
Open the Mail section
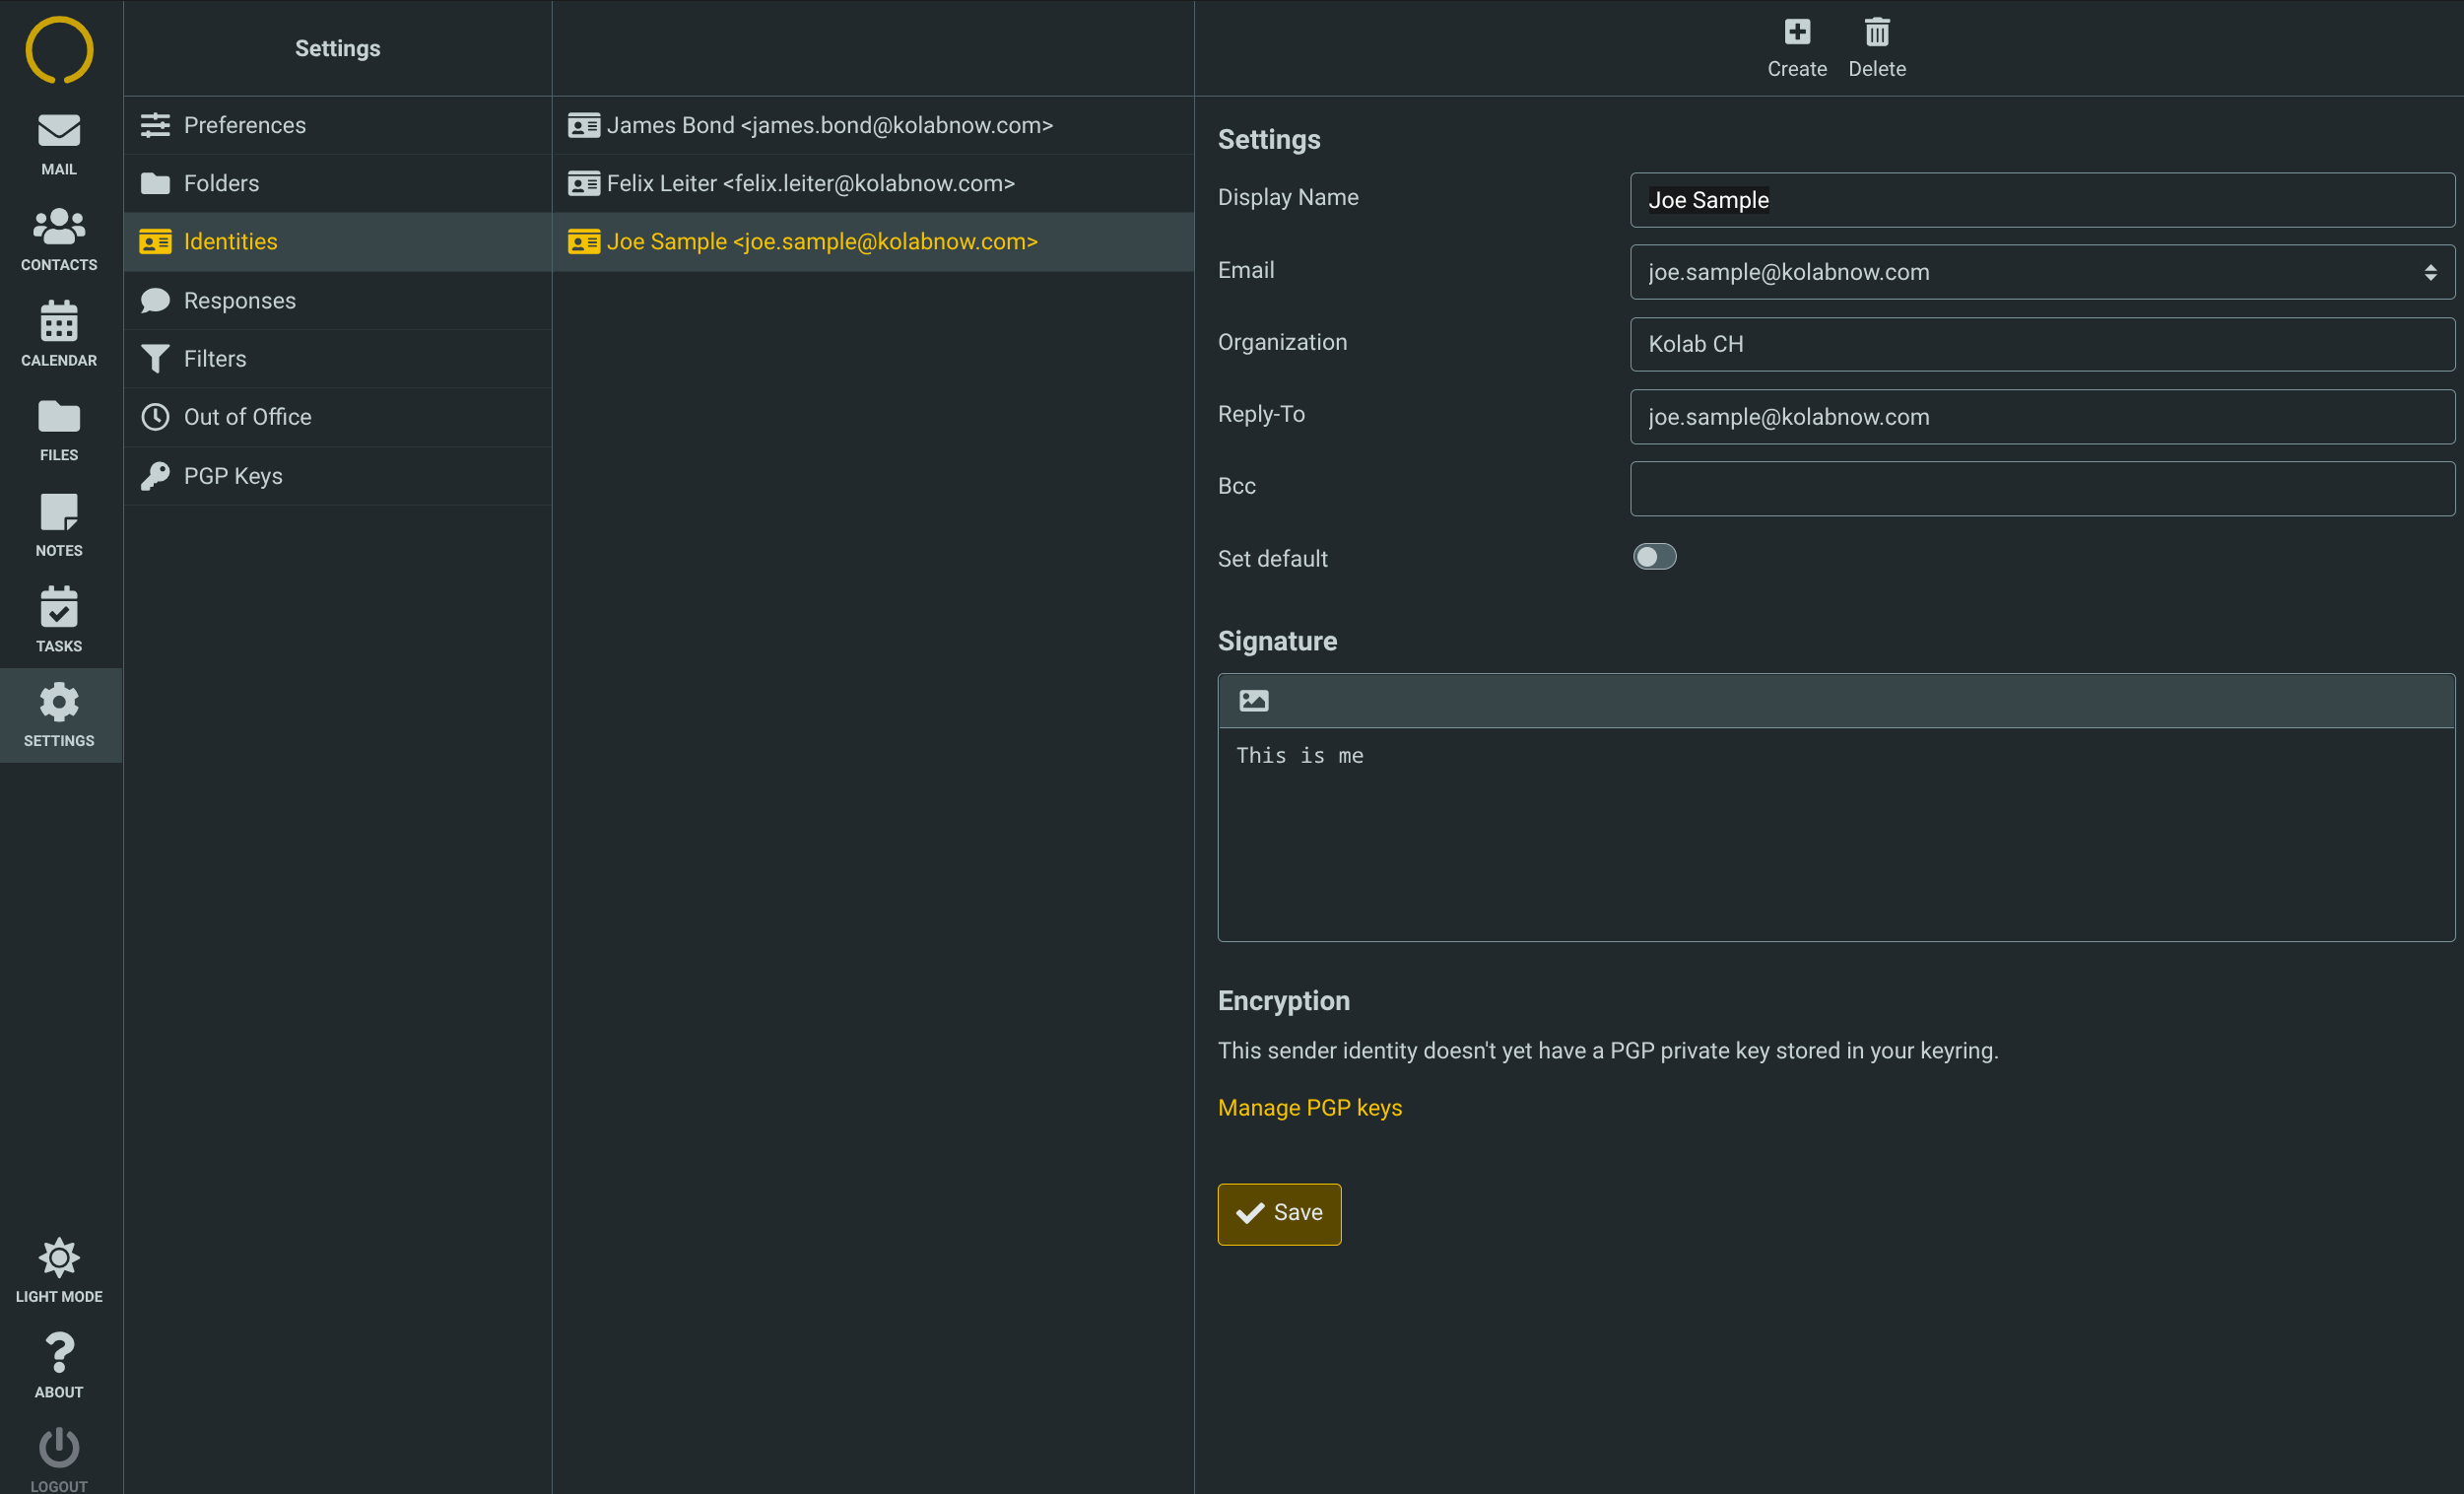[x=59, y=144]
